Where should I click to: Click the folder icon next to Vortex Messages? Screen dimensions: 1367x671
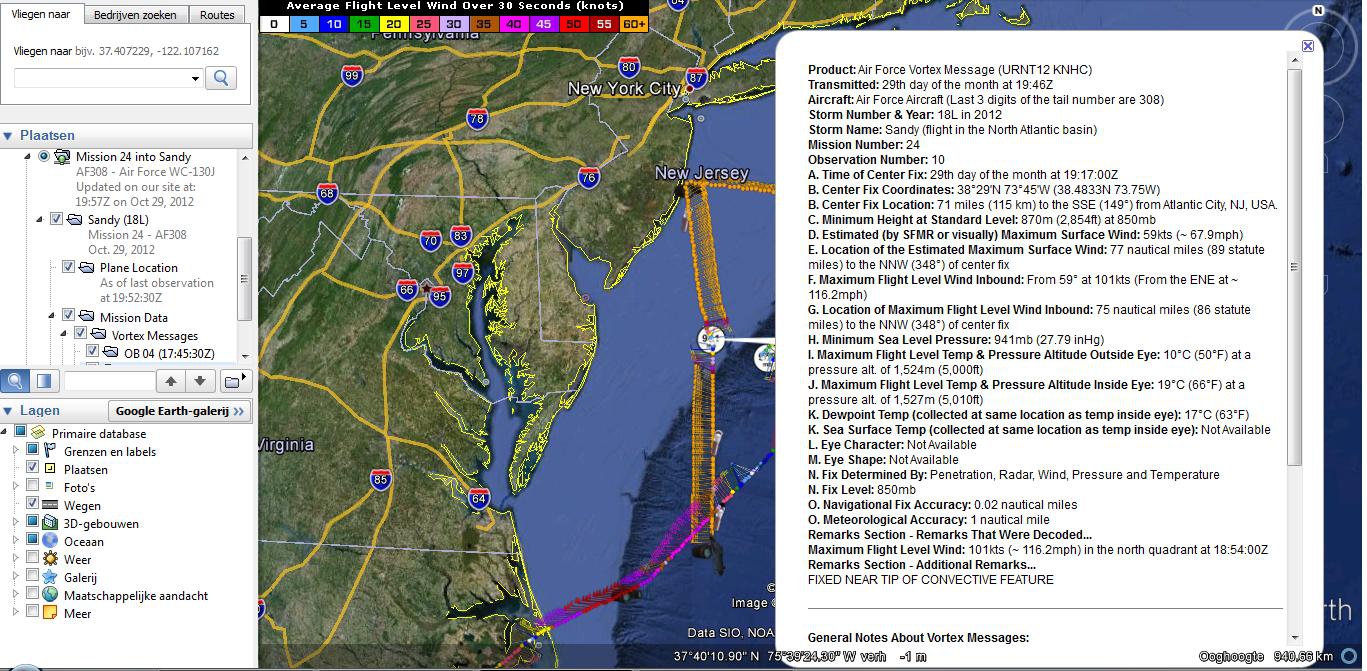point(99,335)
